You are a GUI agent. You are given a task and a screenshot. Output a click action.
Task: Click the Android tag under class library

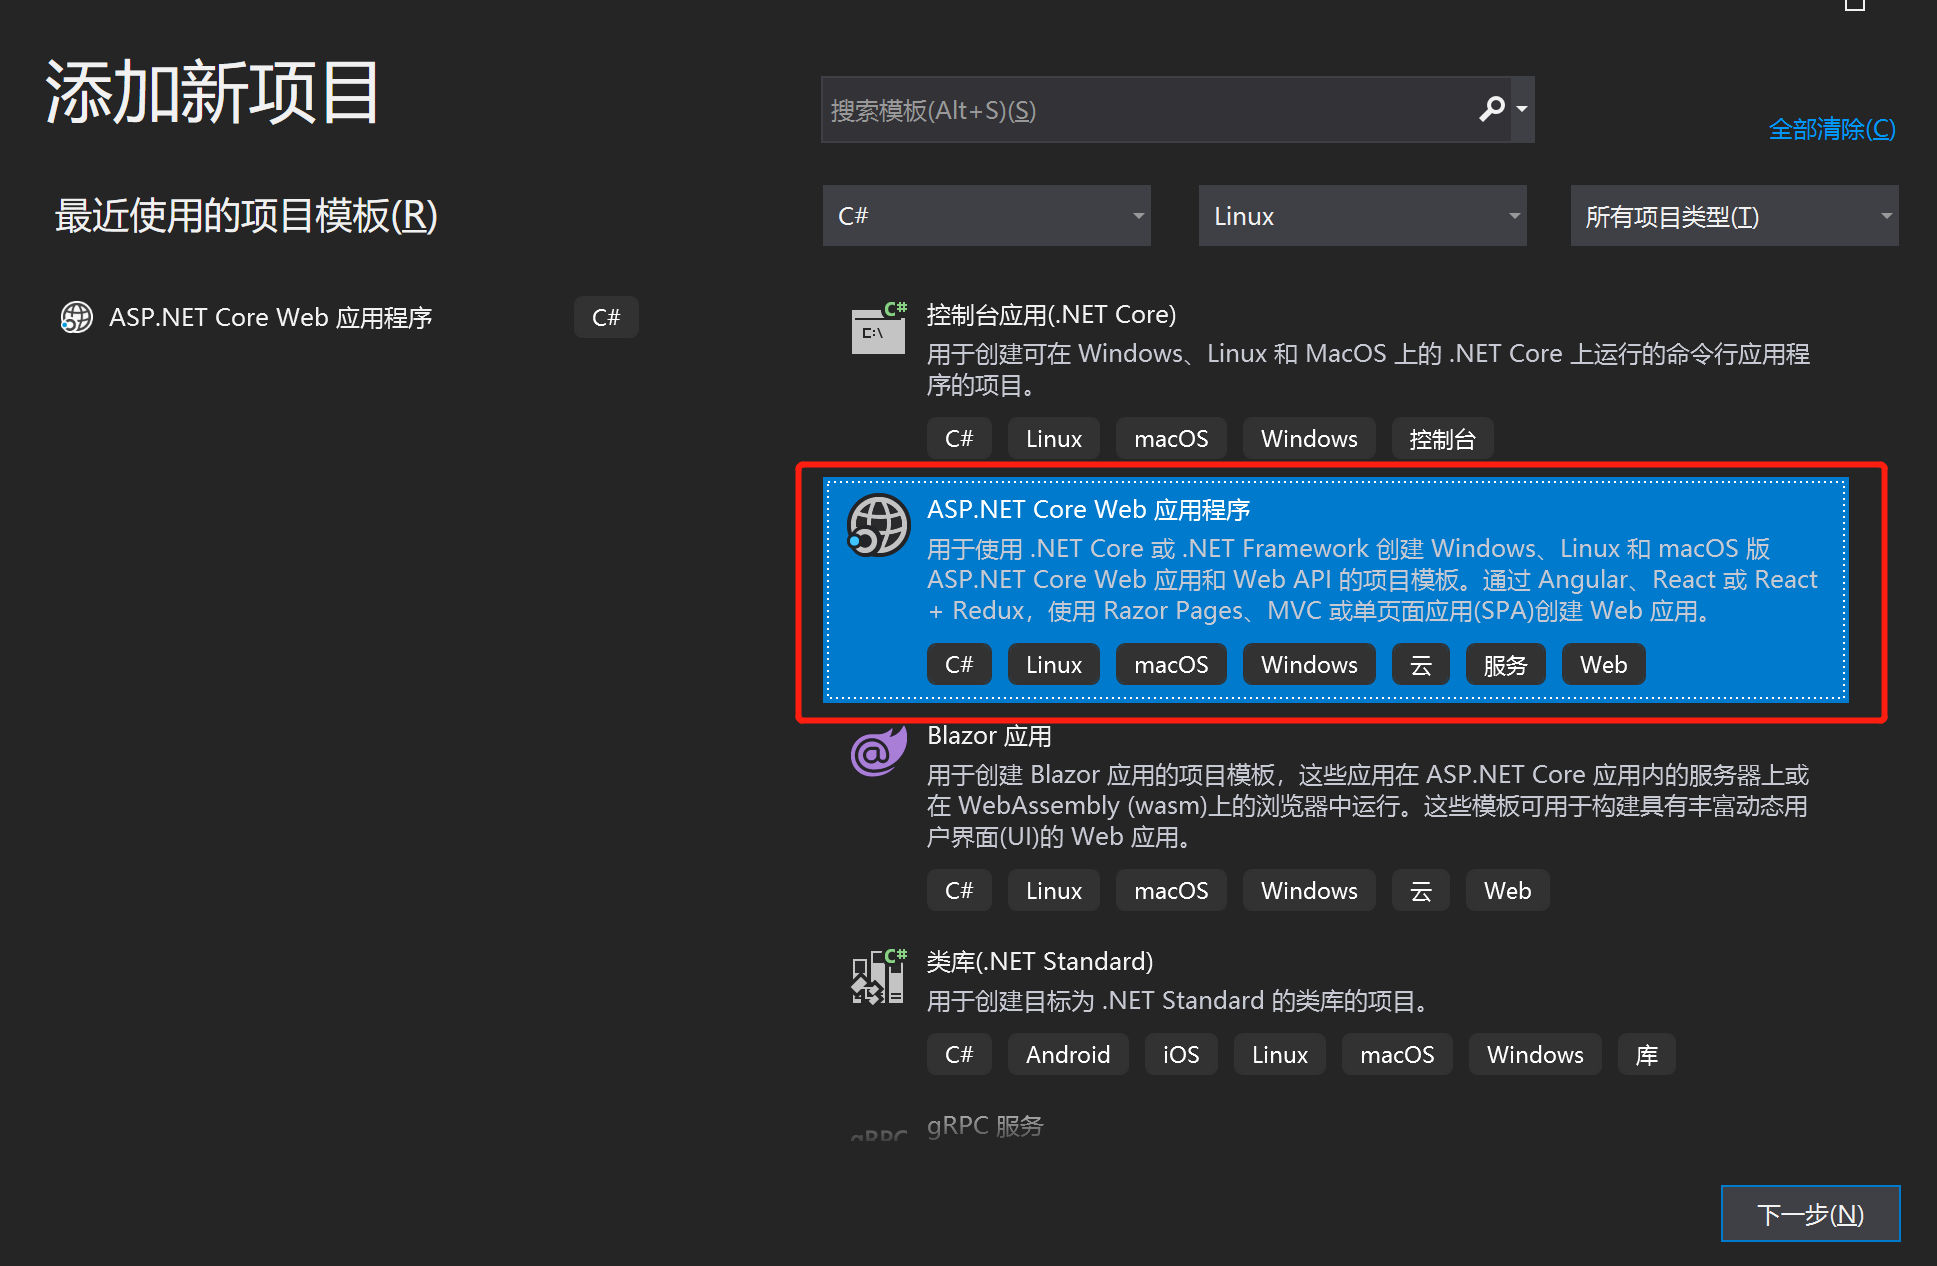pos(1068,1055)
